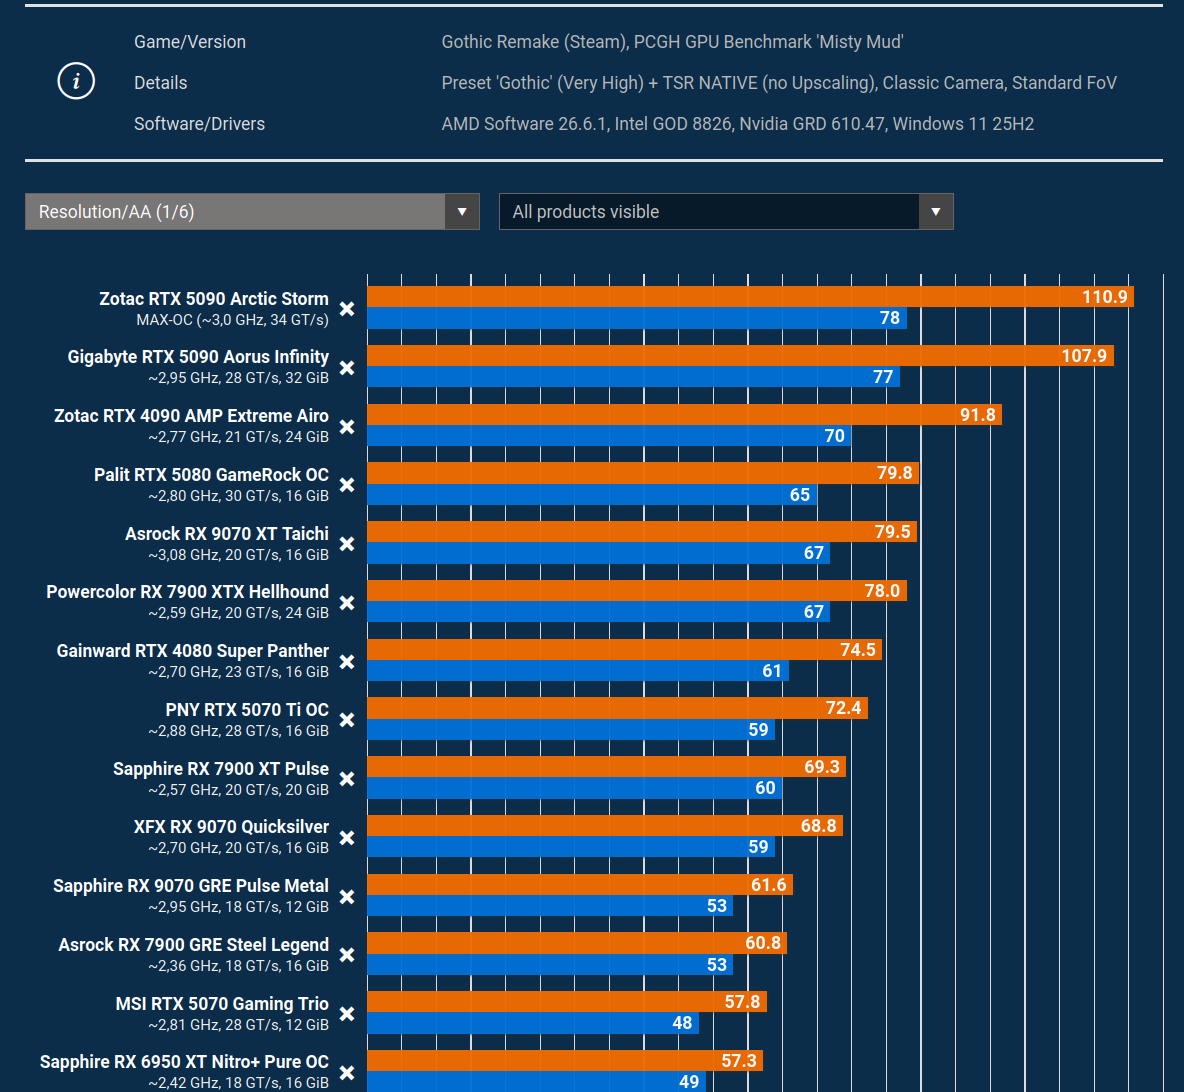Click the Asrock RX 7900 GRE Steel Legend label
1184x1092 pixels.
coord(194,945)
